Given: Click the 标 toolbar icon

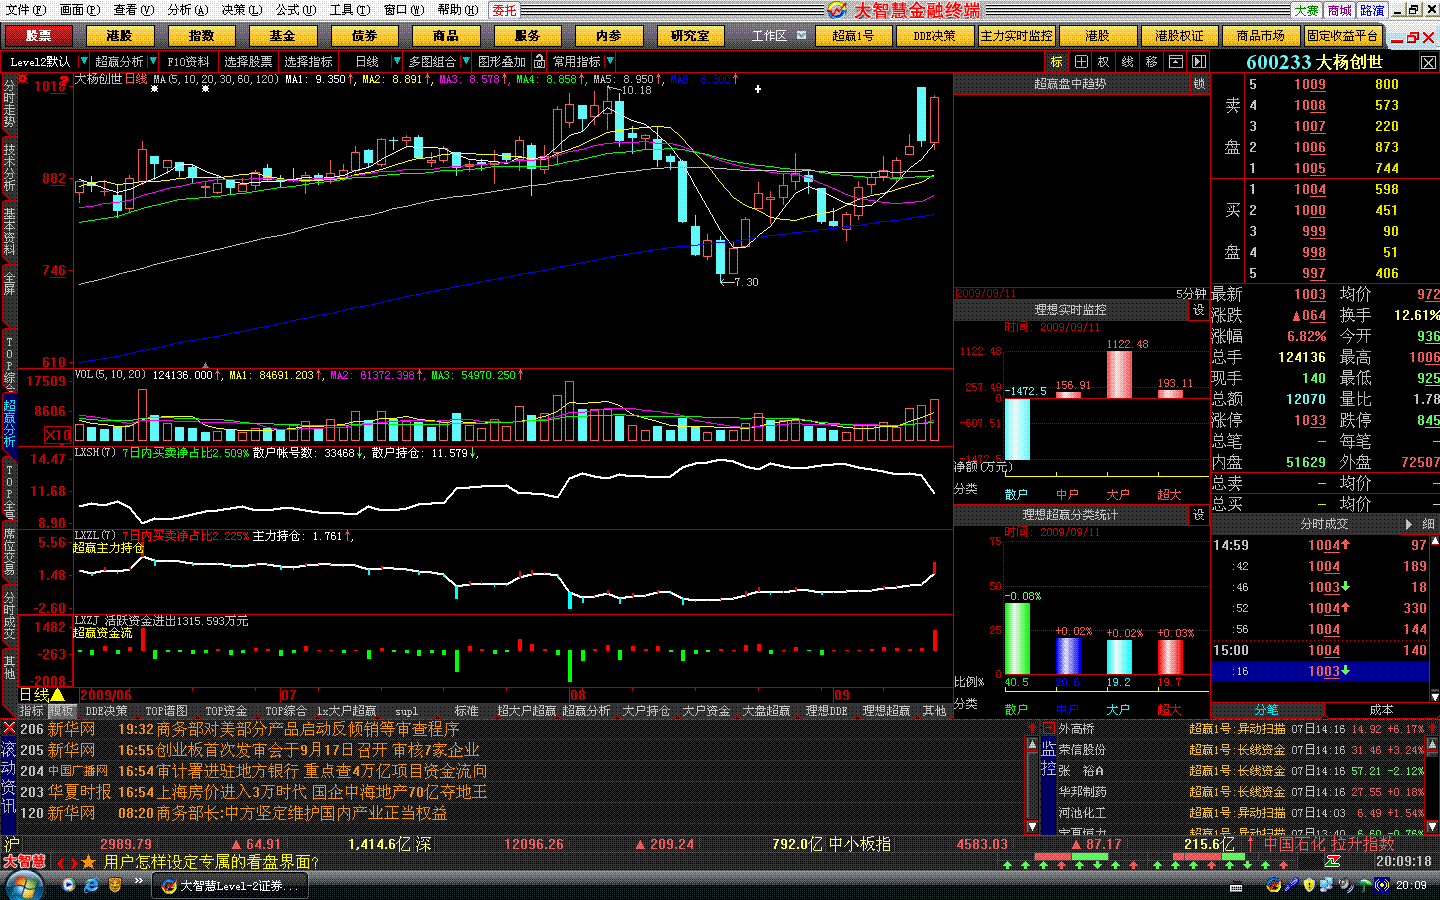Looking at the screenshot, I should [x=1056, y=62].
